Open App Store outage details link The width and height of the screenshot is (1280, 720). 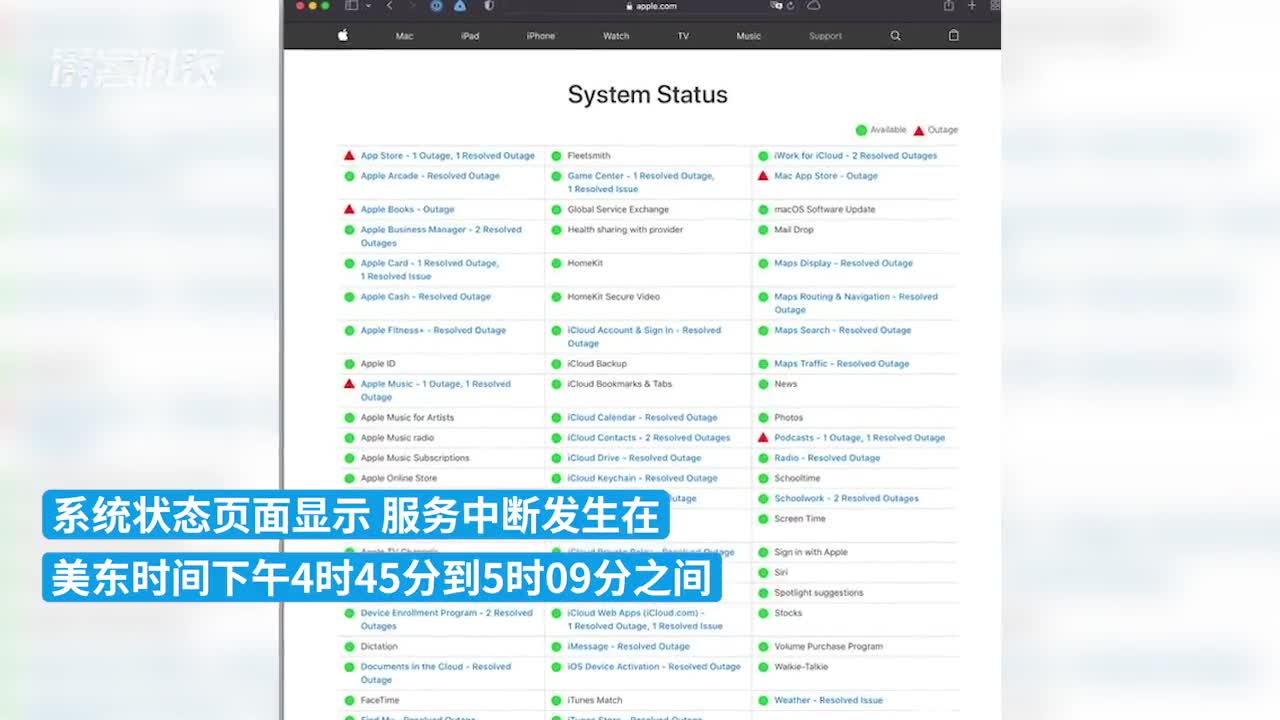[x=448, y=156]
